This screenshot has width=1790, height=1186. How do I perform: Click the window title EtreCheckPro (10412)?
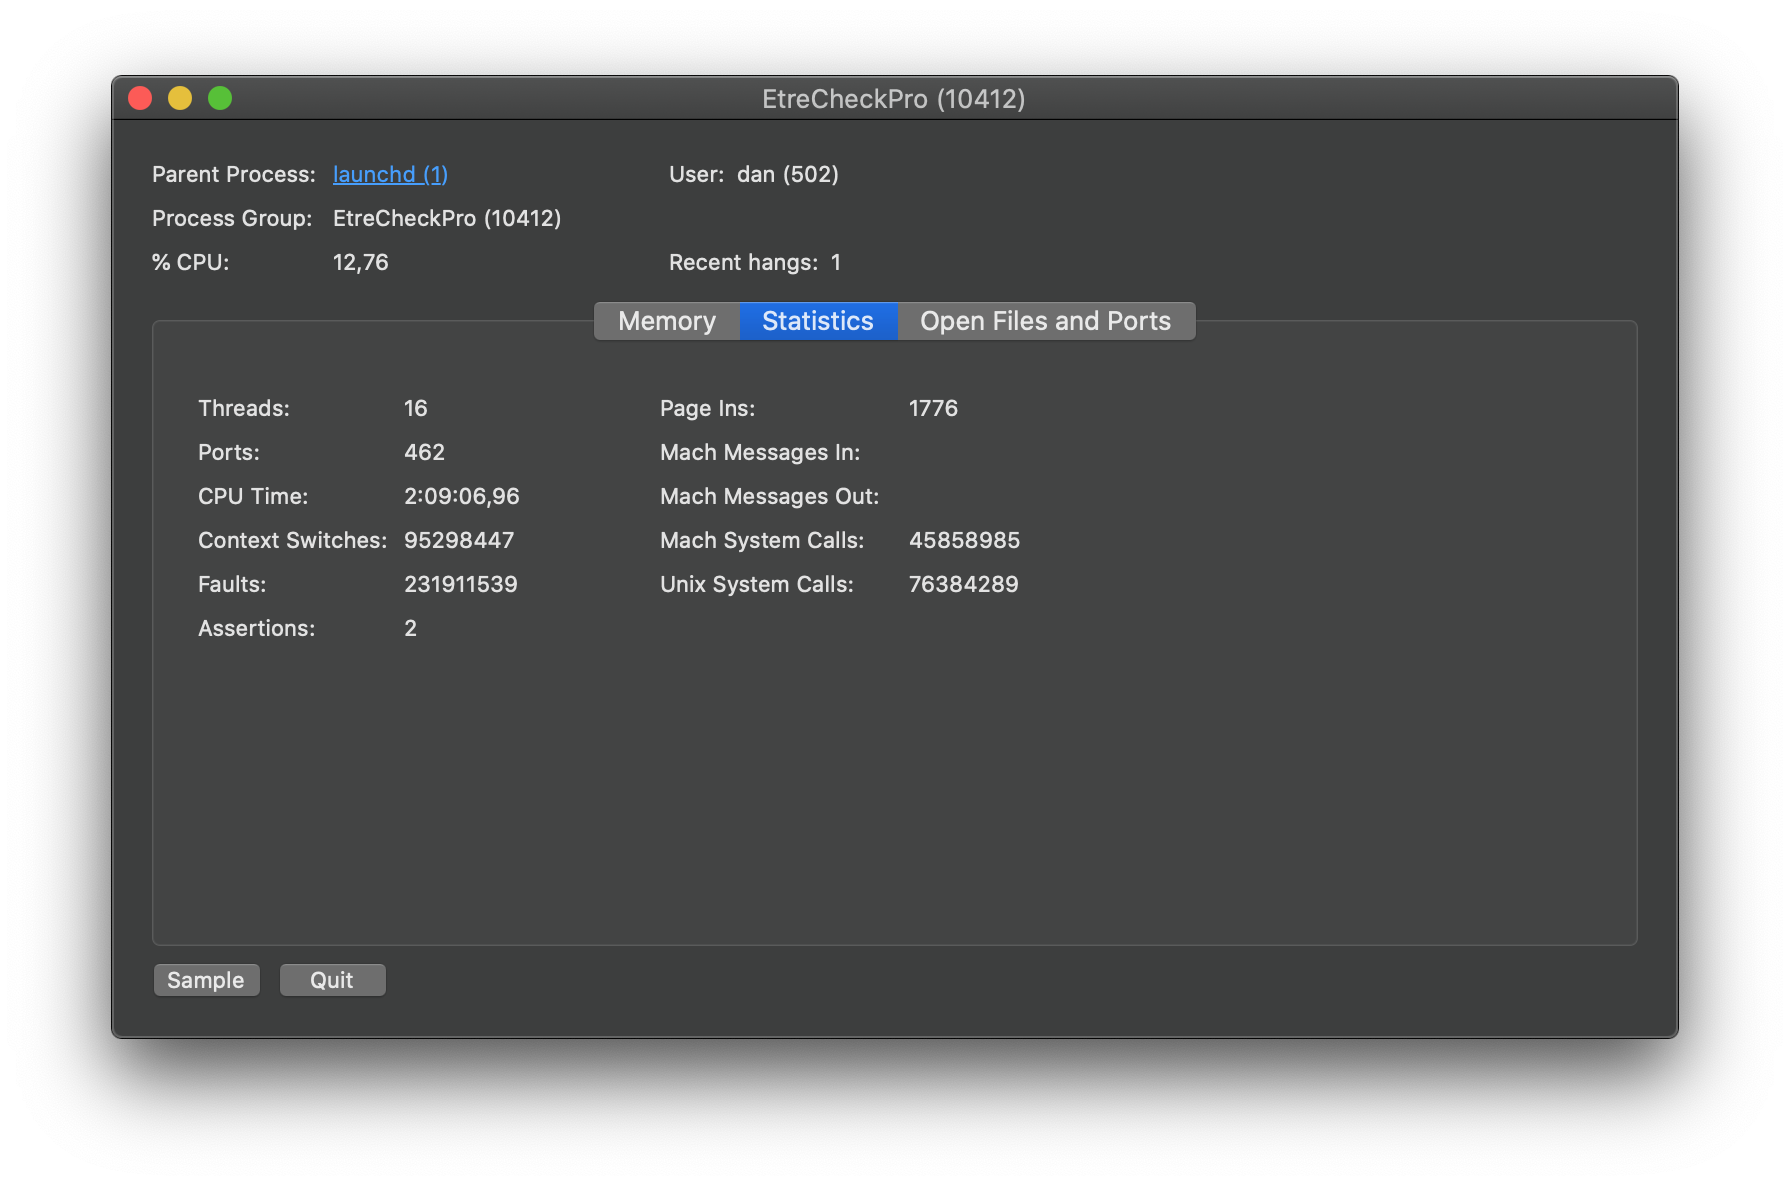click(894, 99)
